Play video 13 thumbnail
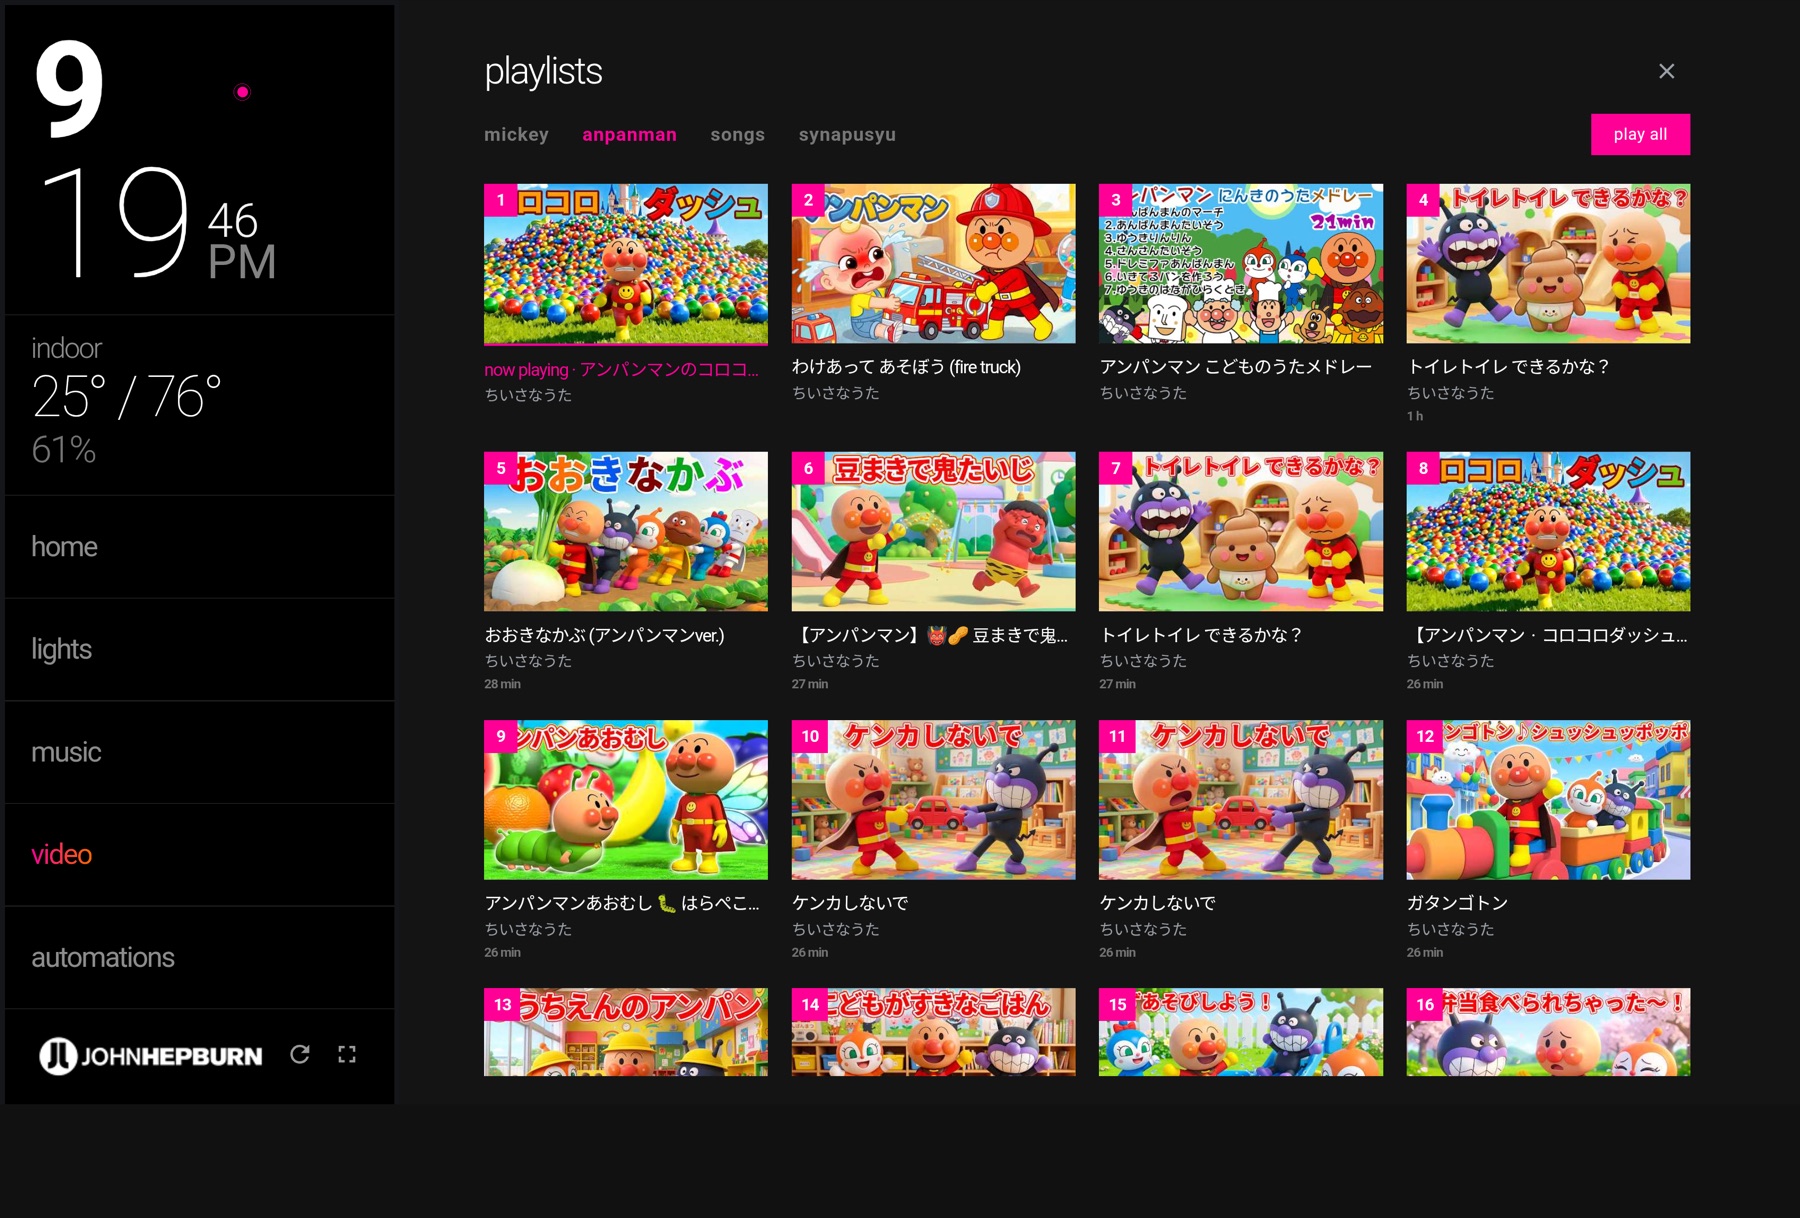 [626, 1032]
